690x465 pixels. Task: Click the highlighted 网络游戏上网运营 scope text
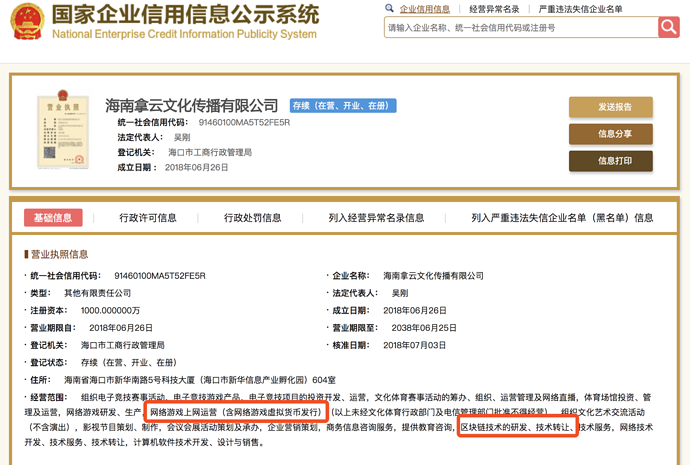[236, 412]
